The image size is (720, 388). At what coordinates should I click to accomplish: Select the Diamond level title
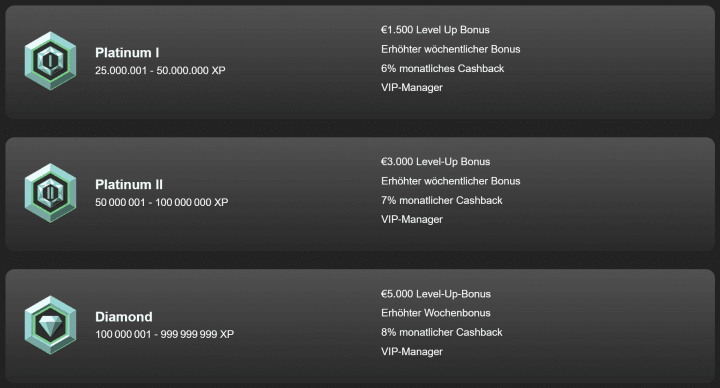[124, 317]
